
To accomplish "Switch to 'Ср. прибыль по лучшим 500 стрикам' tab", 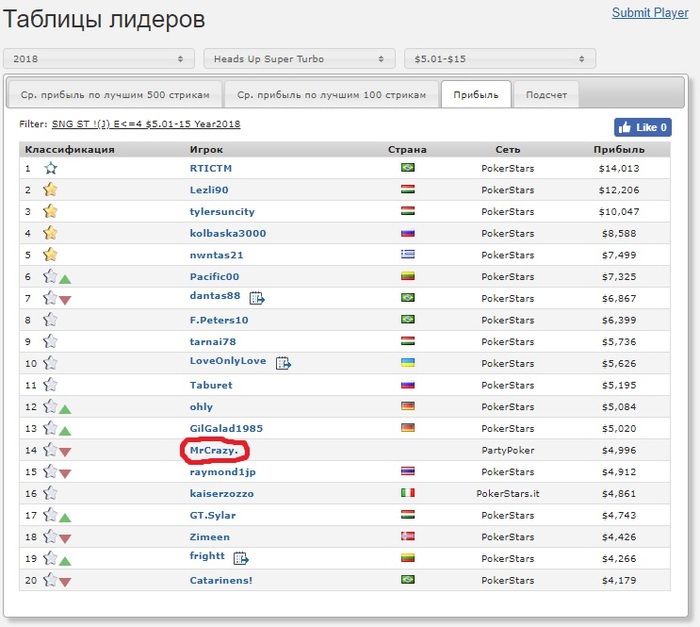I will click(115, 94).
